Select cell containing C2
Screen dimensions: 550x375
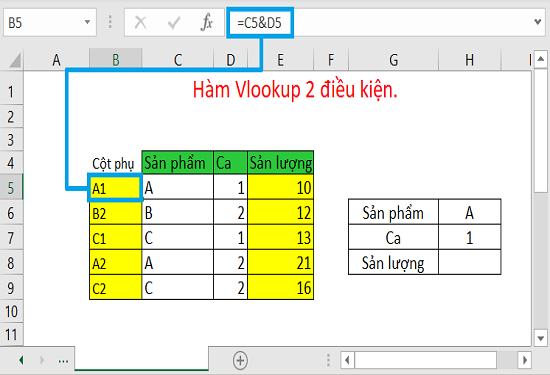click(x=115, y=287)
